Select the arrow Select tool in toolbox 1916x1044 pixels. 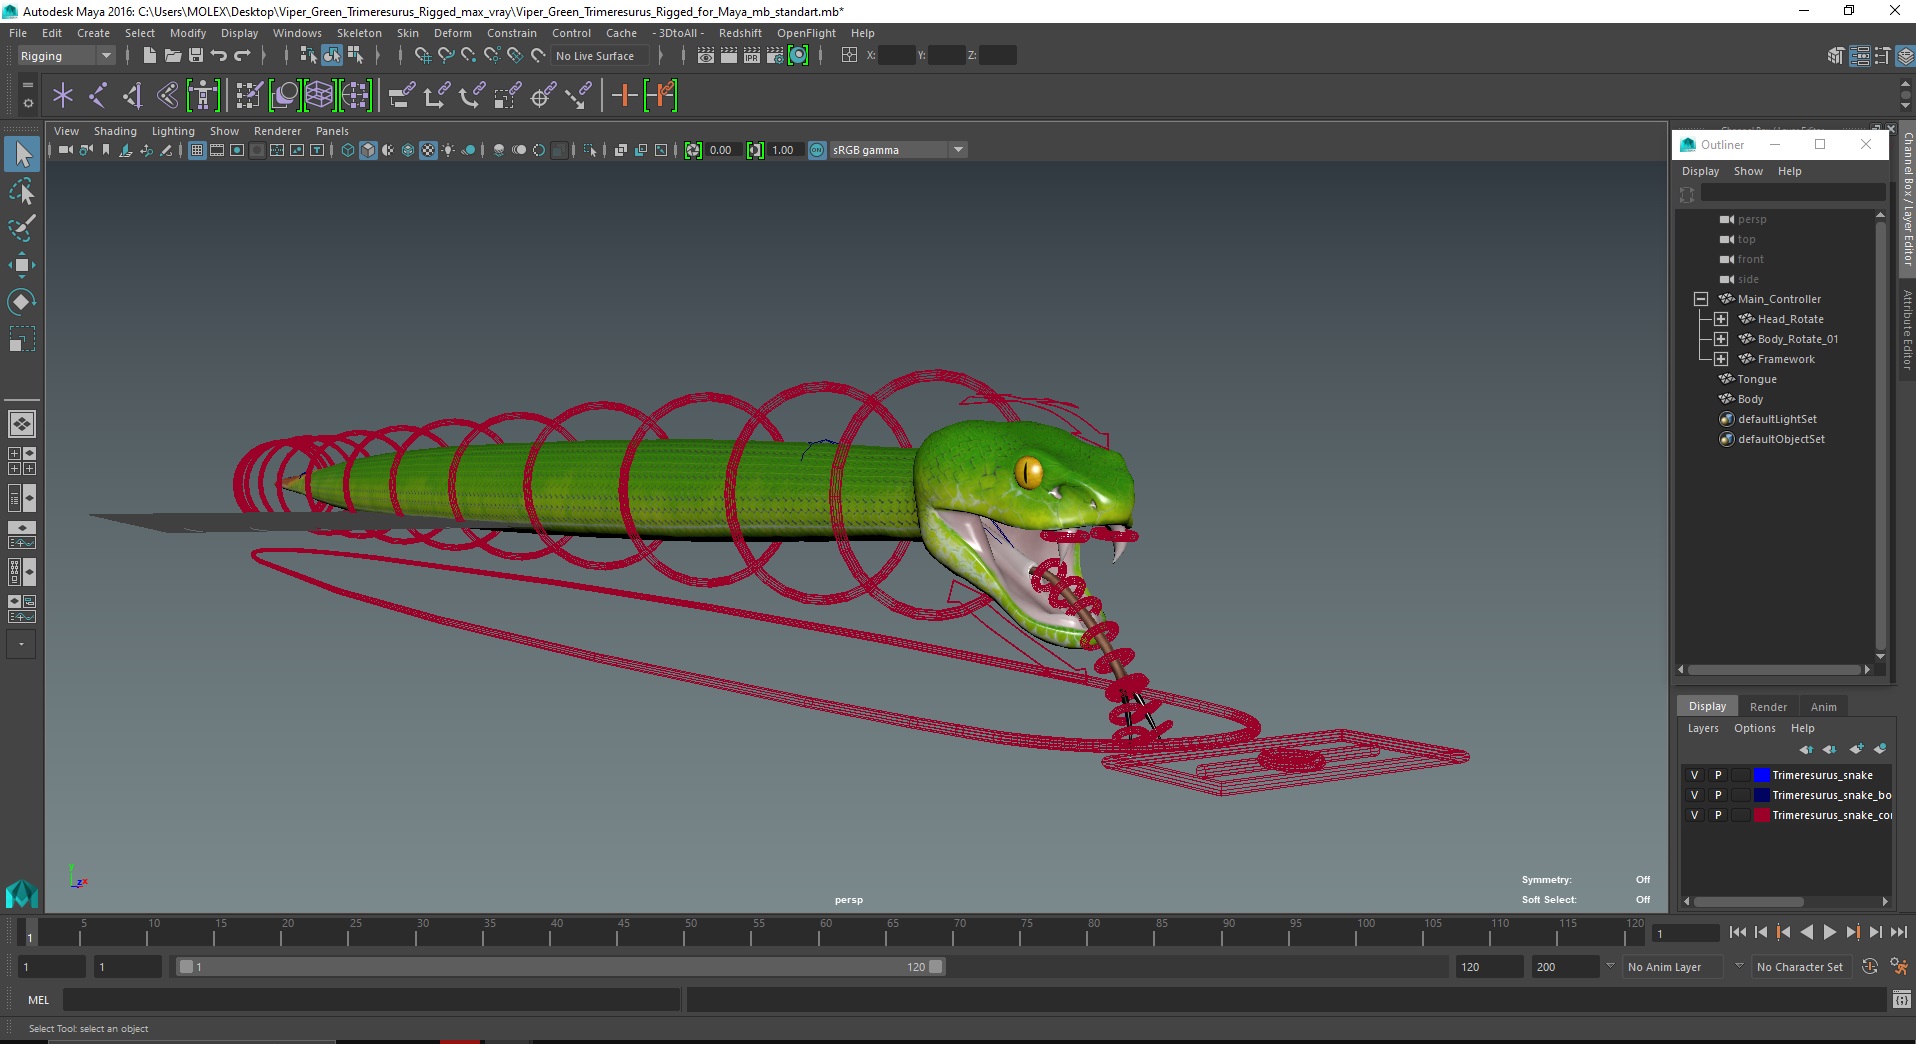point(22,154)
